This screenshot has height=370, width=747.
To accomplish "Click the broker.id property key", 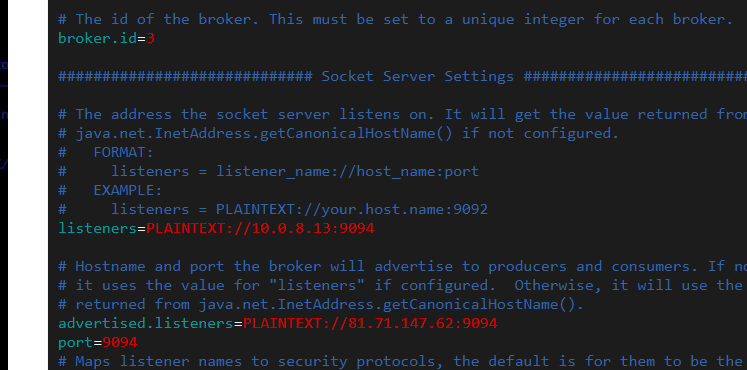I will pyautogui.click(x=97, y=38).
